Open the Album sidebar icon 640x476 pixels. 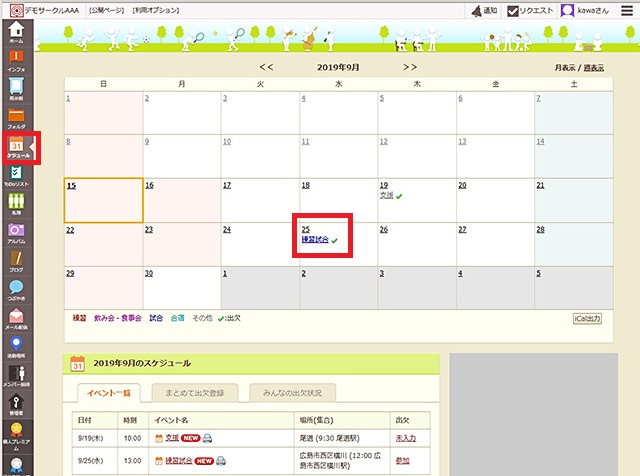point(16,233)
